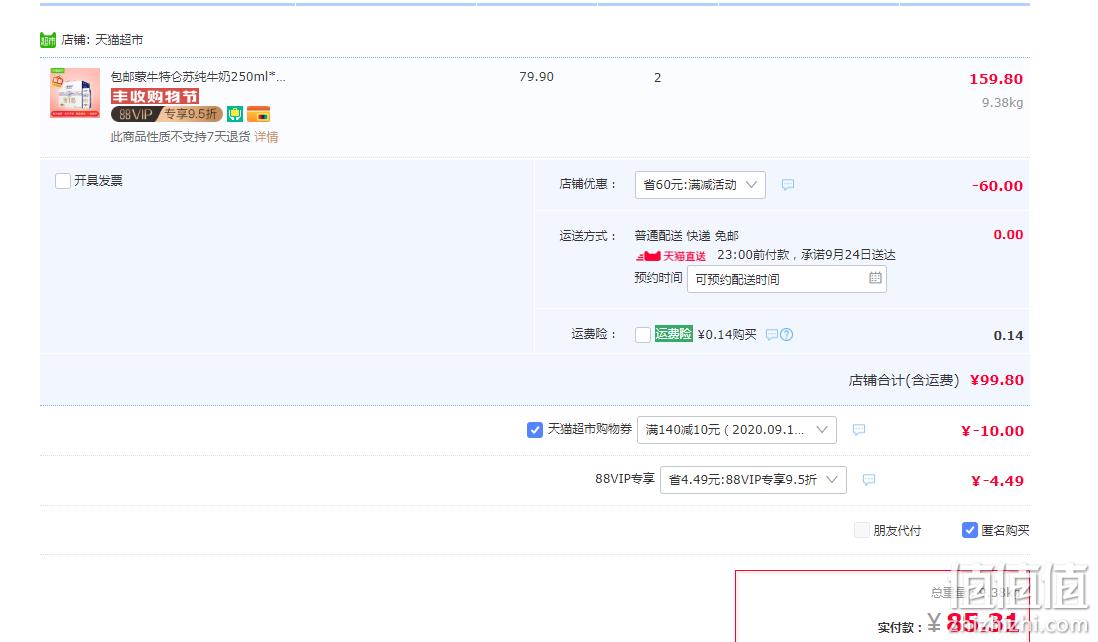Open the 详情 link about 7-day returns
This screenshot has height=642, width=1098.
(x=266, y=137)
